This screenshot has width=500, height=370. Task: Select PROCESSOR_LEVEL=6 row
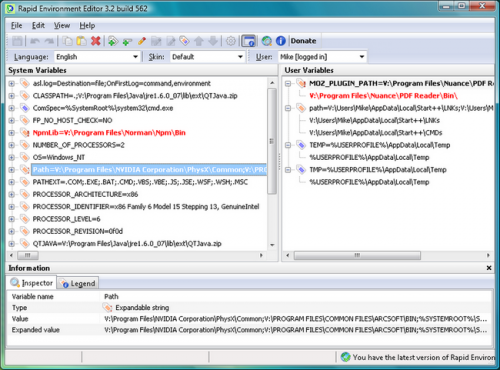point(66,219)
